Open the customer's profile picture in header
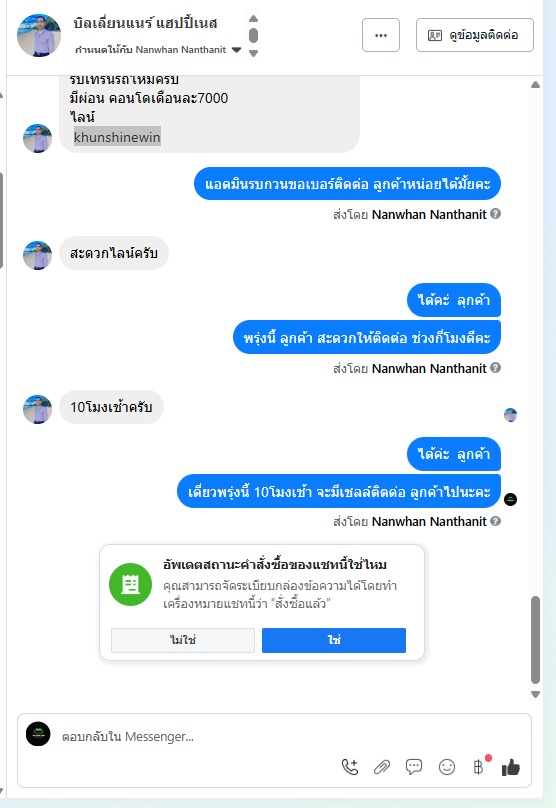 pyautogui.click(x=39, y=35)
